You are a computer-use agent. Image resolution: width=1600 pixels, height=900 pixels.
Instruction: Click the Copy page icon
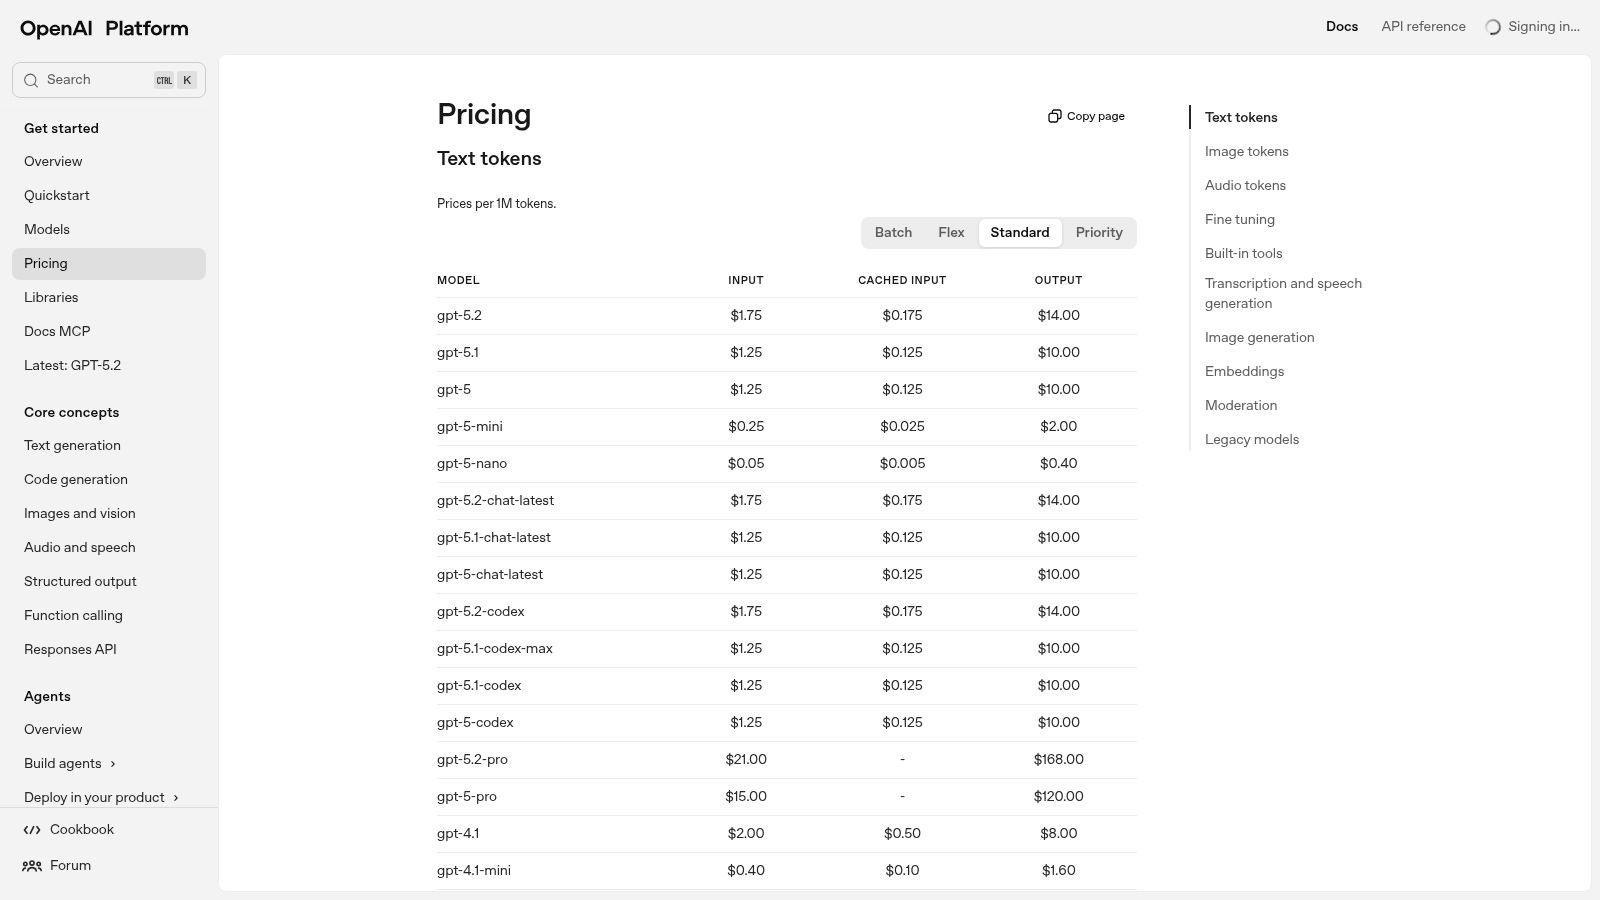(1054, 116)
